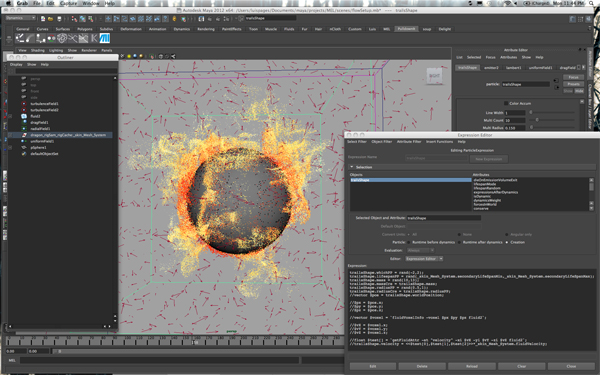Screen dimensions: 600x375
Task: Switch to the Dynamics shelf tab
Action: (181, 29)
